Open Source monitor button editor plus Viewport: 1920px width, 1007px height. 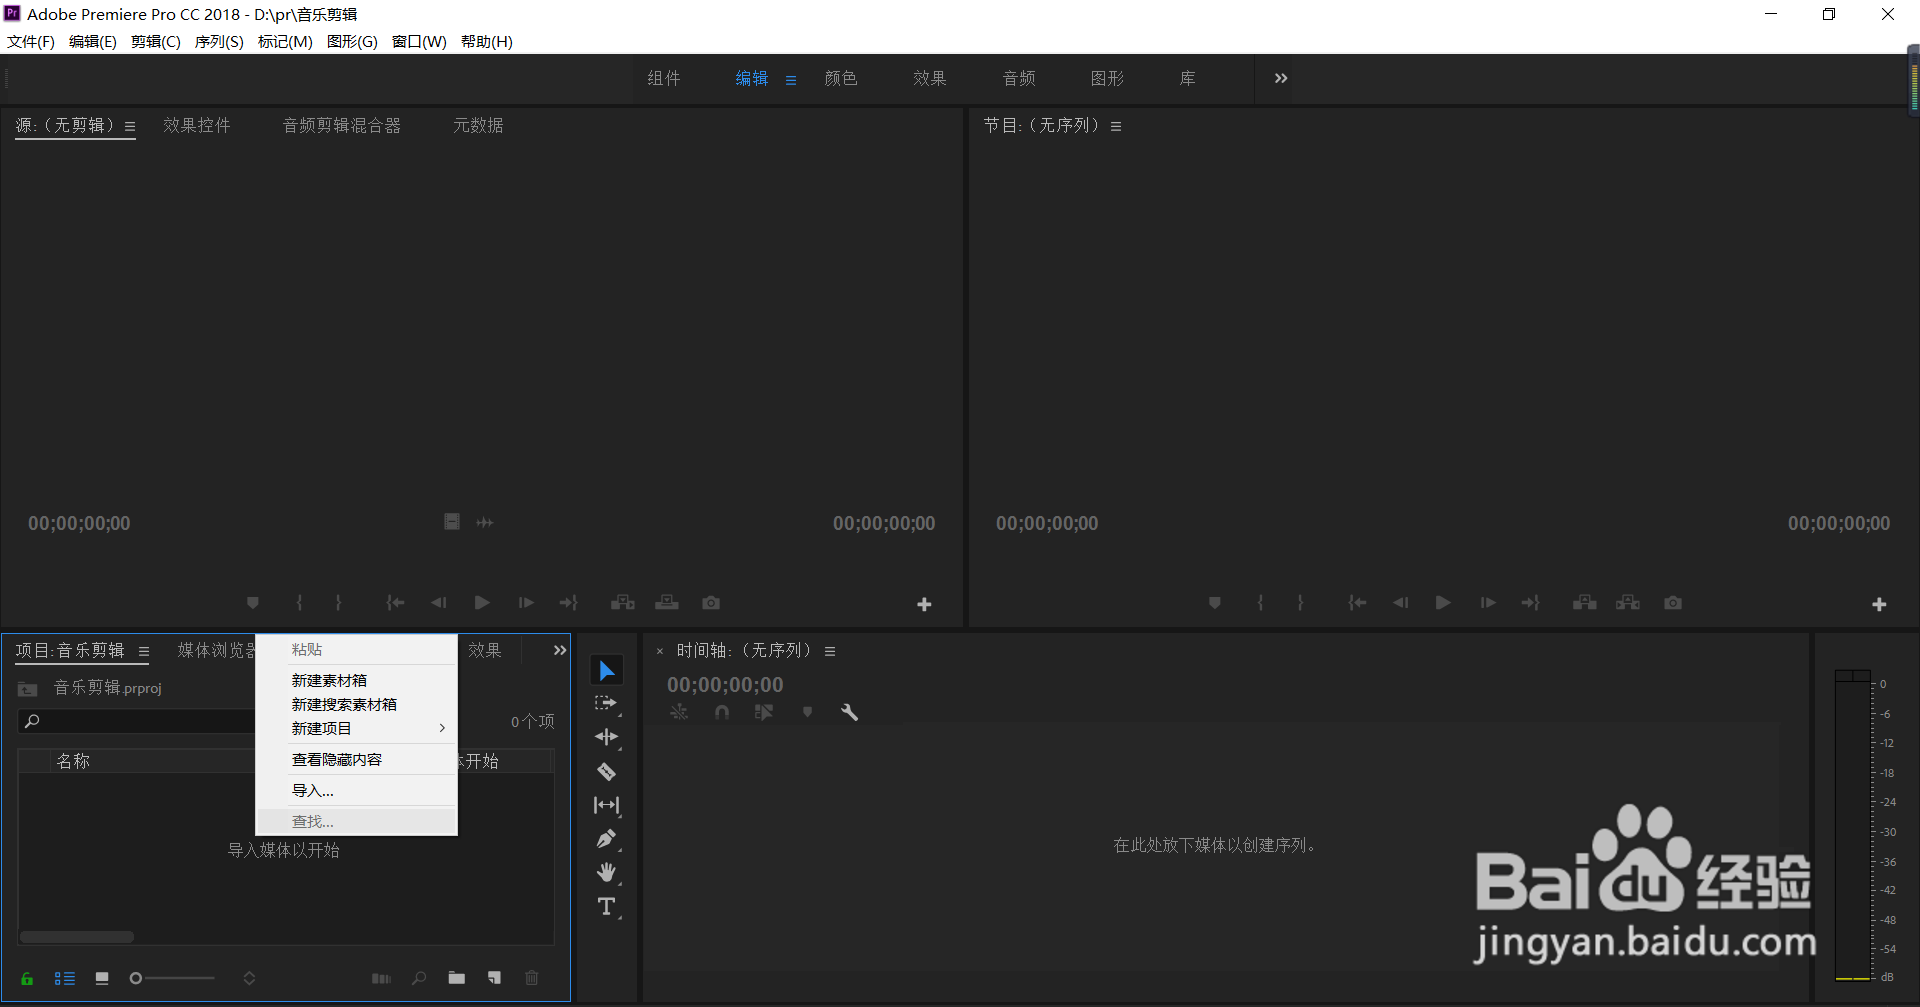[x=924, y=604]
